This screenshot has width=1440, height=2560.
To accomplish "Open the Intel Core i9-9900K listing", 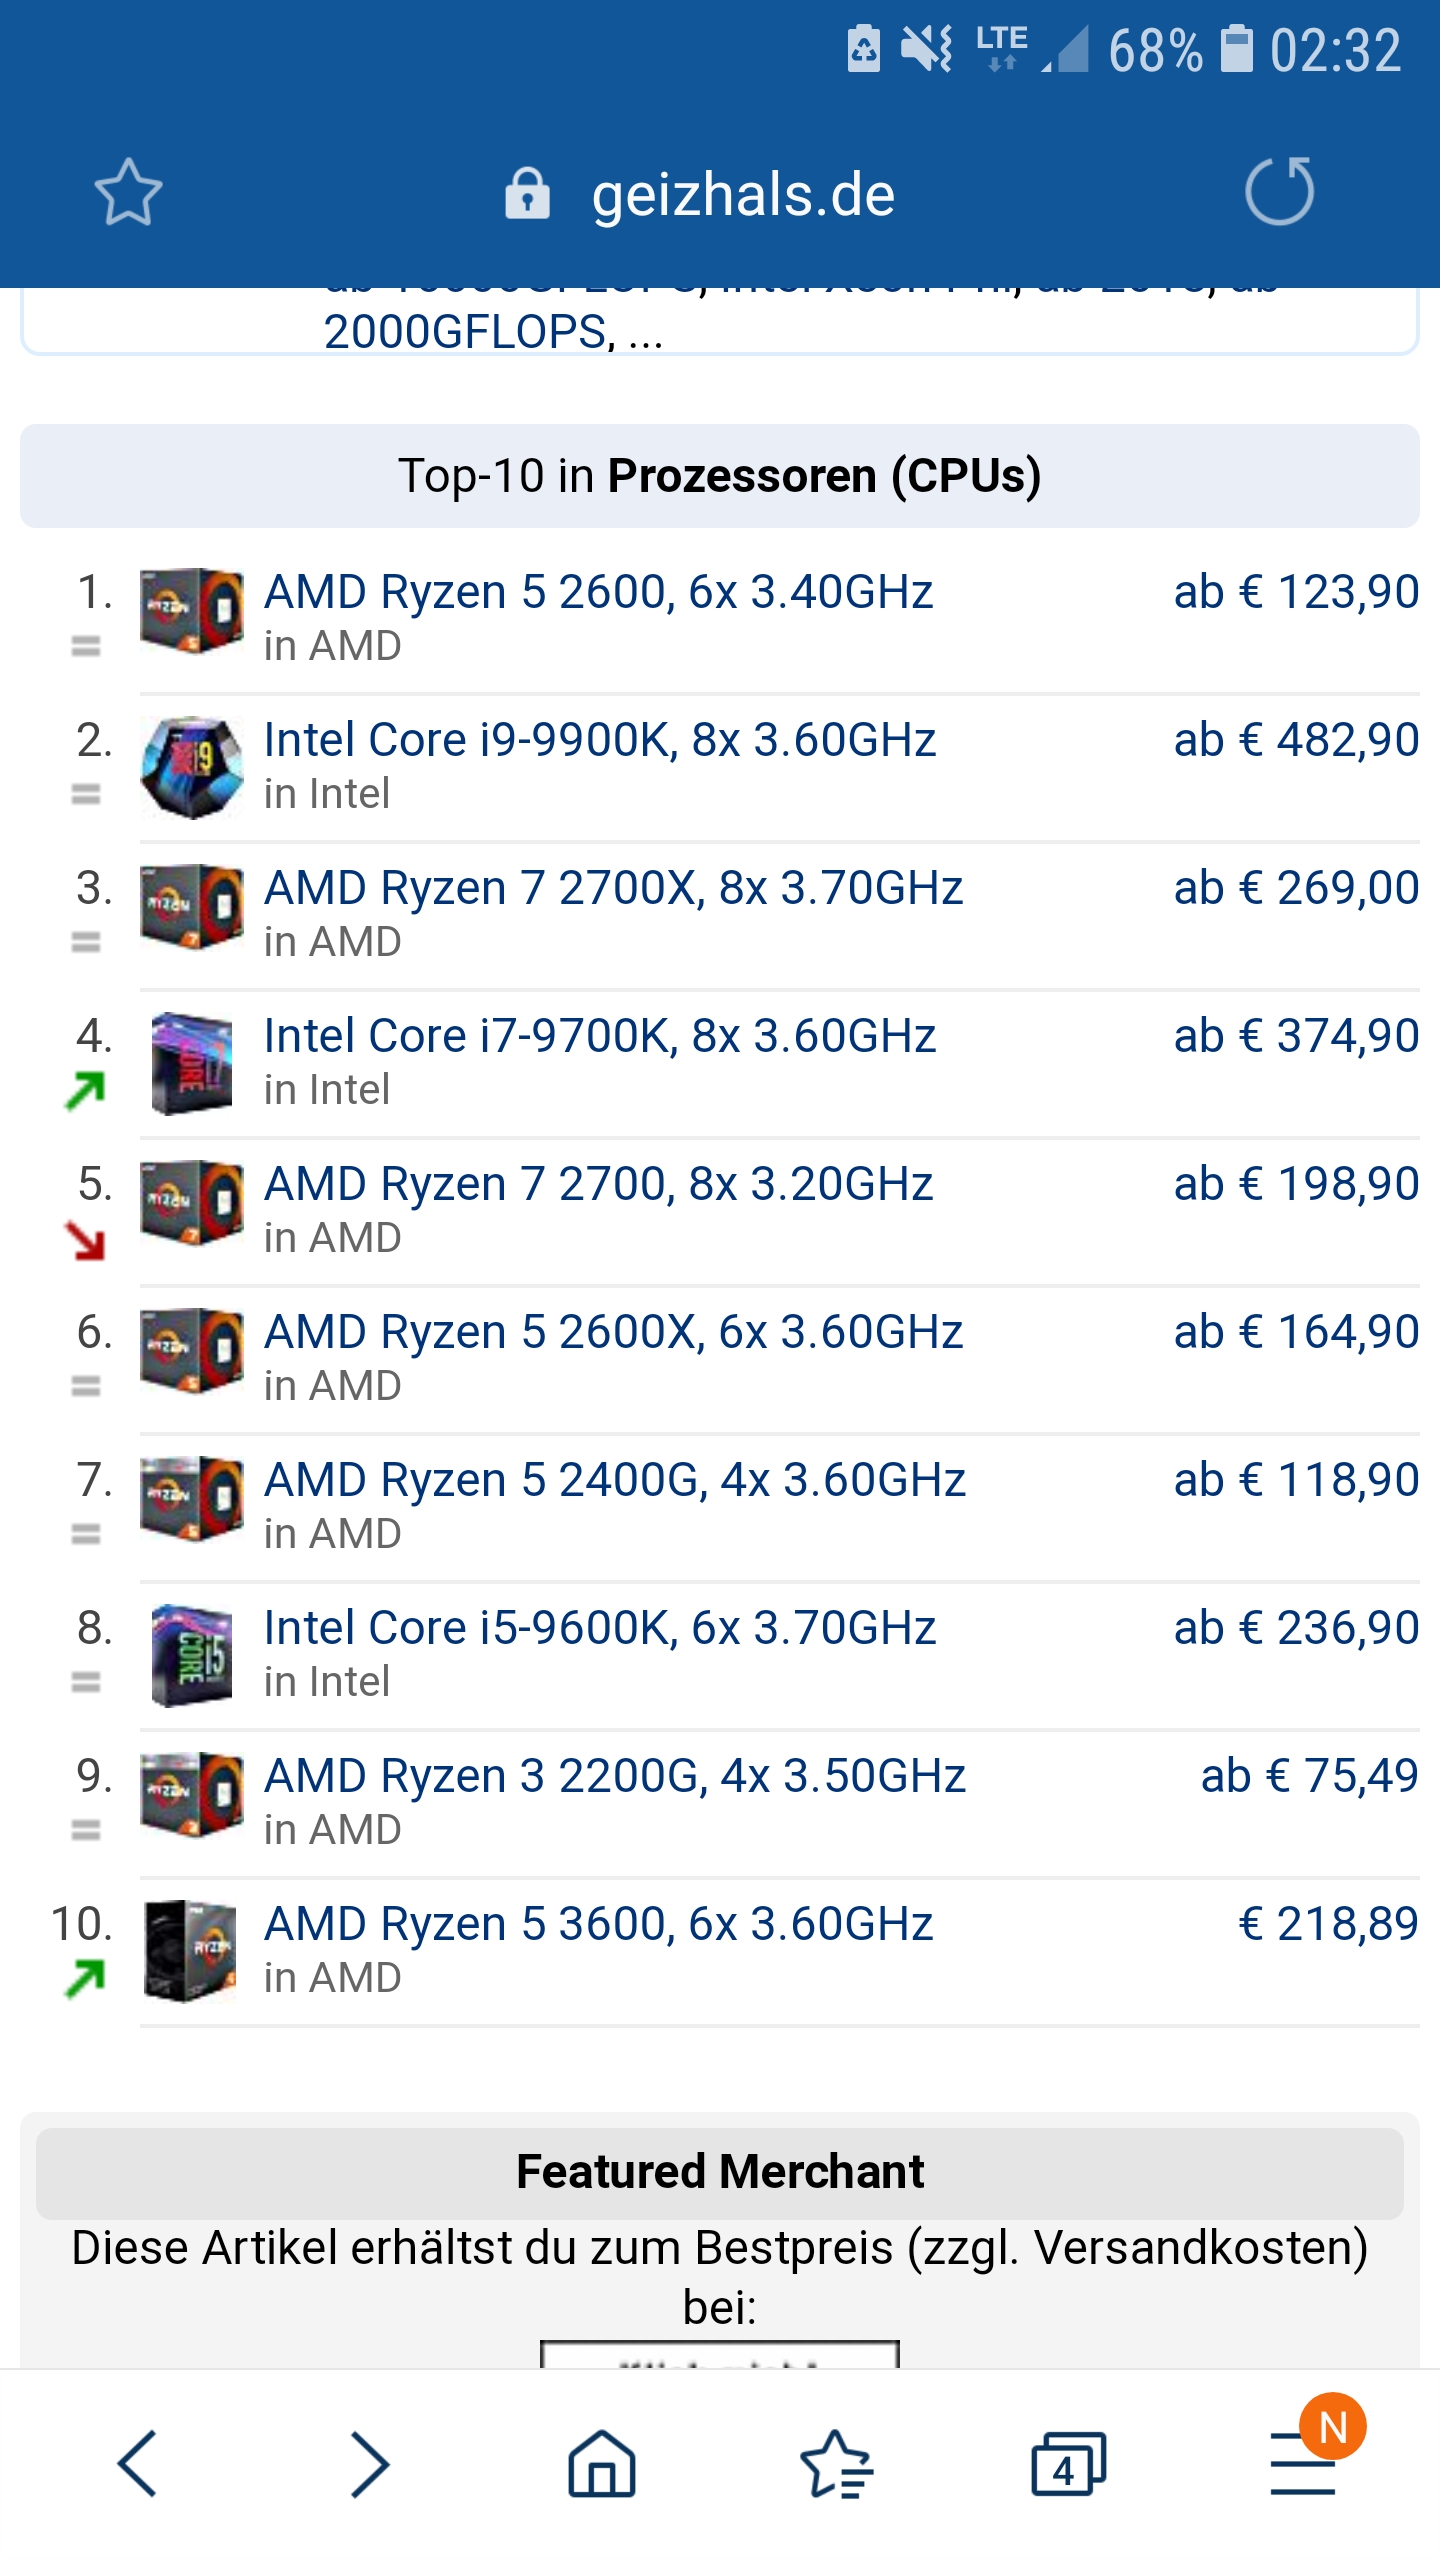I will [x=598, y=740].
